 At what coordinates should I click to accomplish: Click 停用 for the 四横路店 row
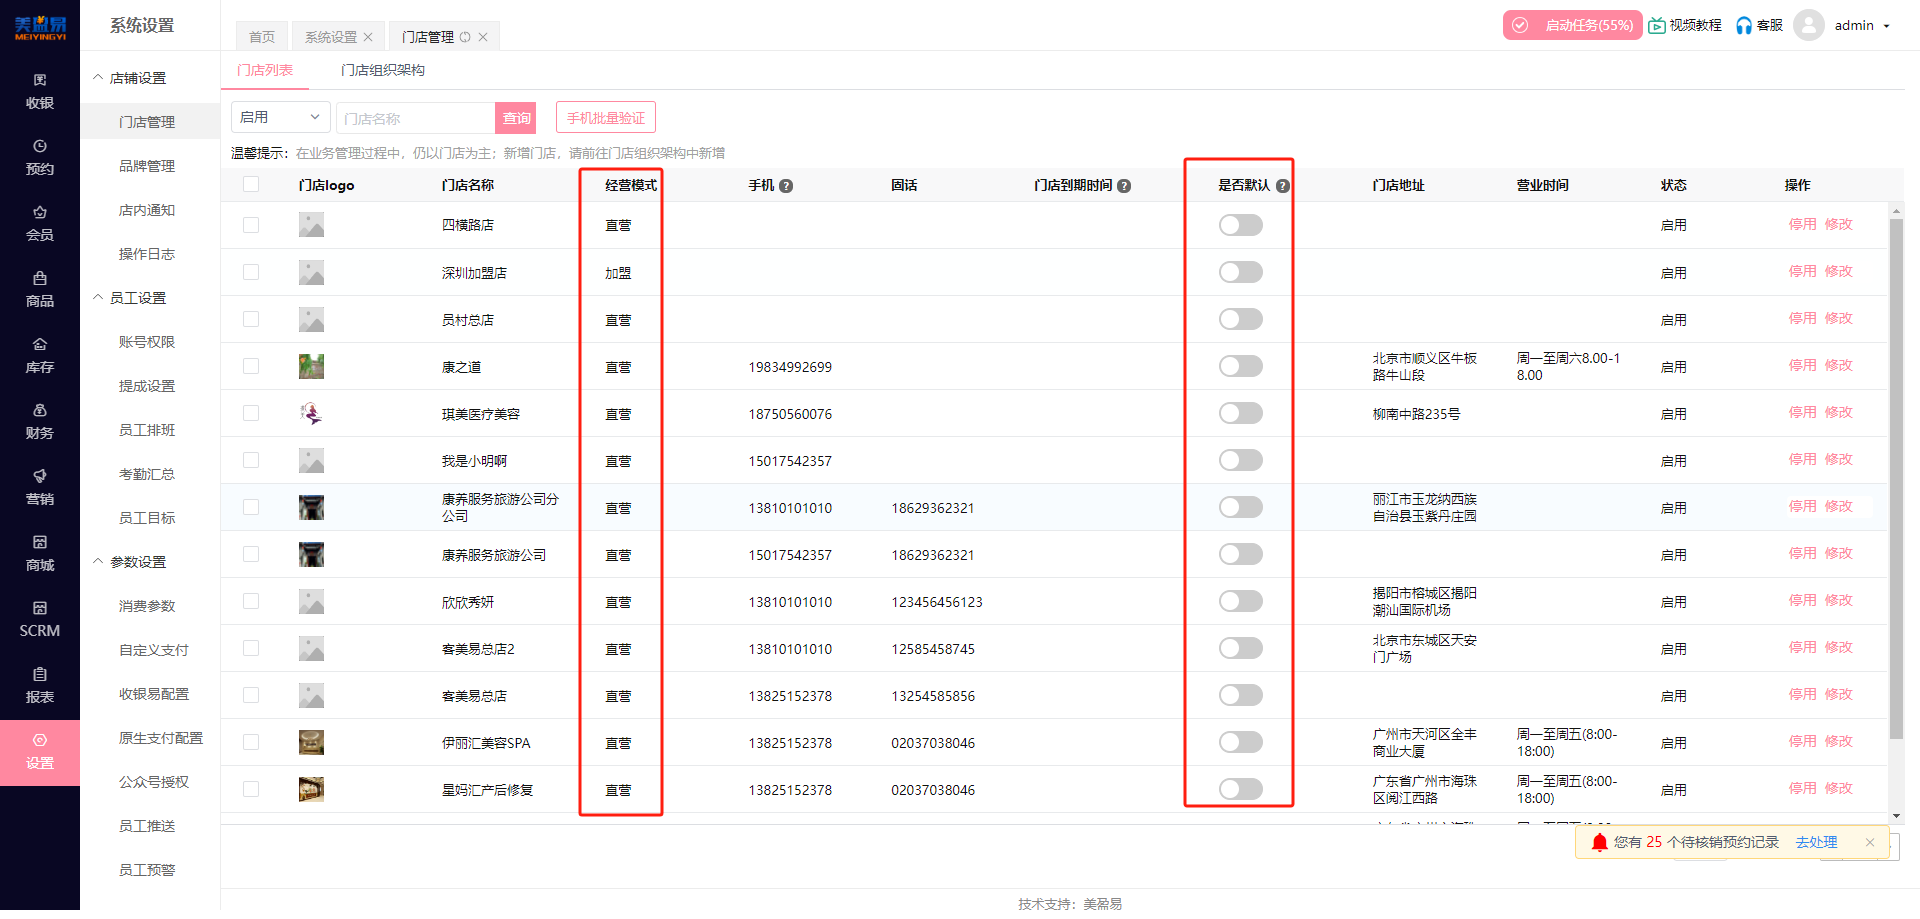[1802, 224]
